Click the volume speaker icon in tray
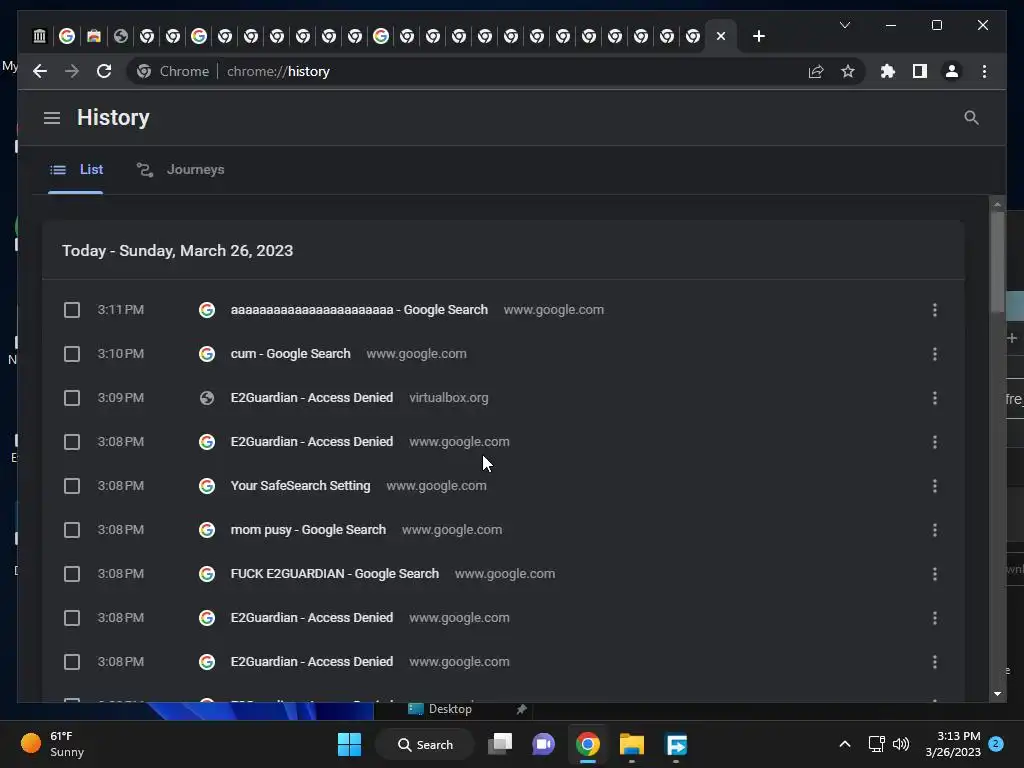 click(901, 744)
